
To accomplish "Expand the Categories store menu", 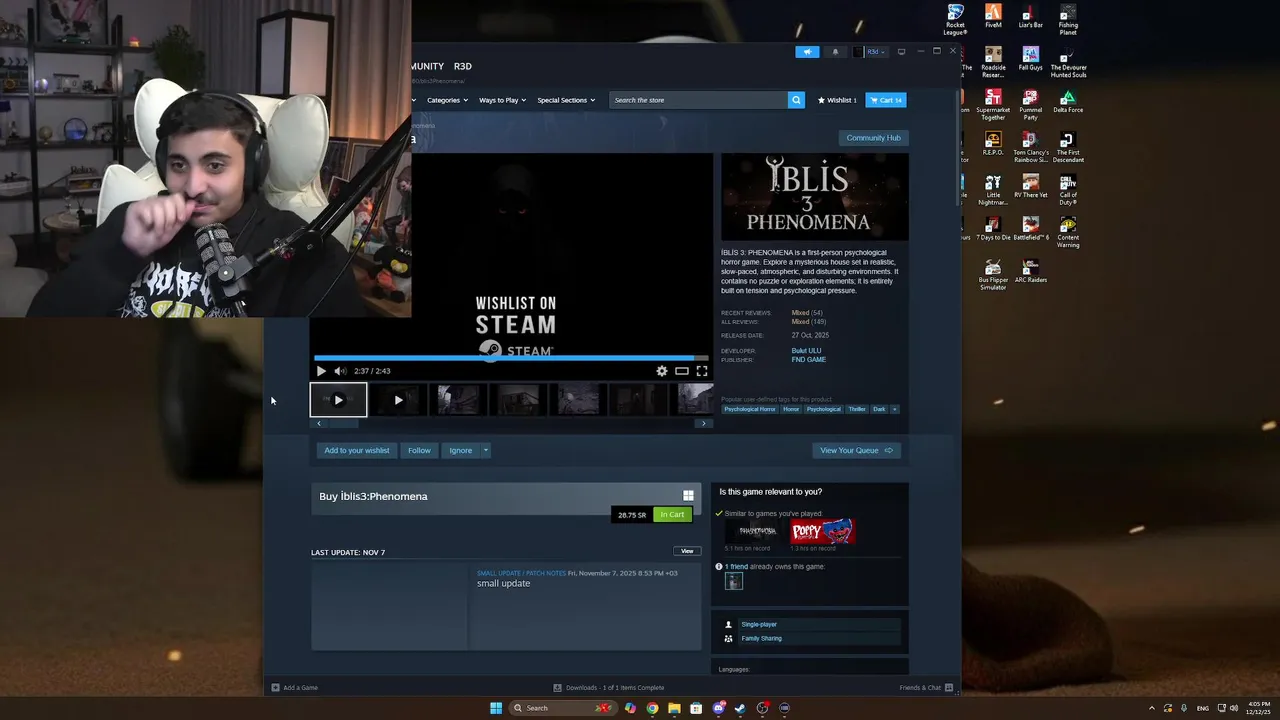I will point(447,100).
